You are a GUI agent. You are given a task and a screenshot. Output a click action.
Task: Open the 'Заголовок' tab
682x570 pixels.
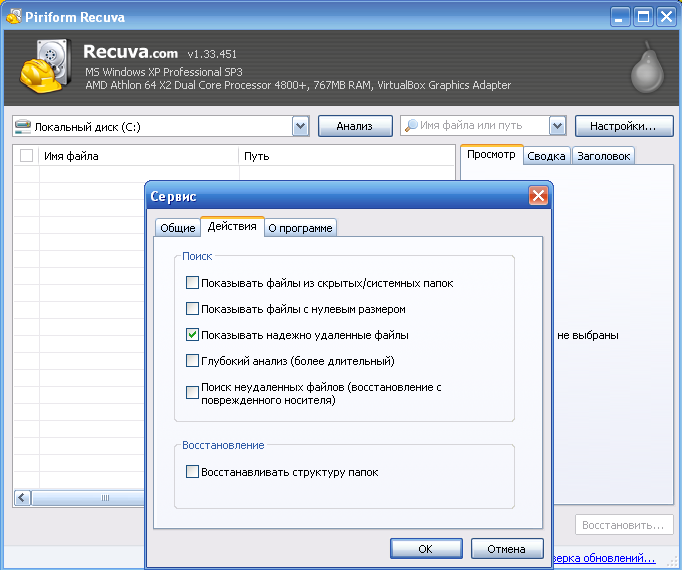pos(604,156)
